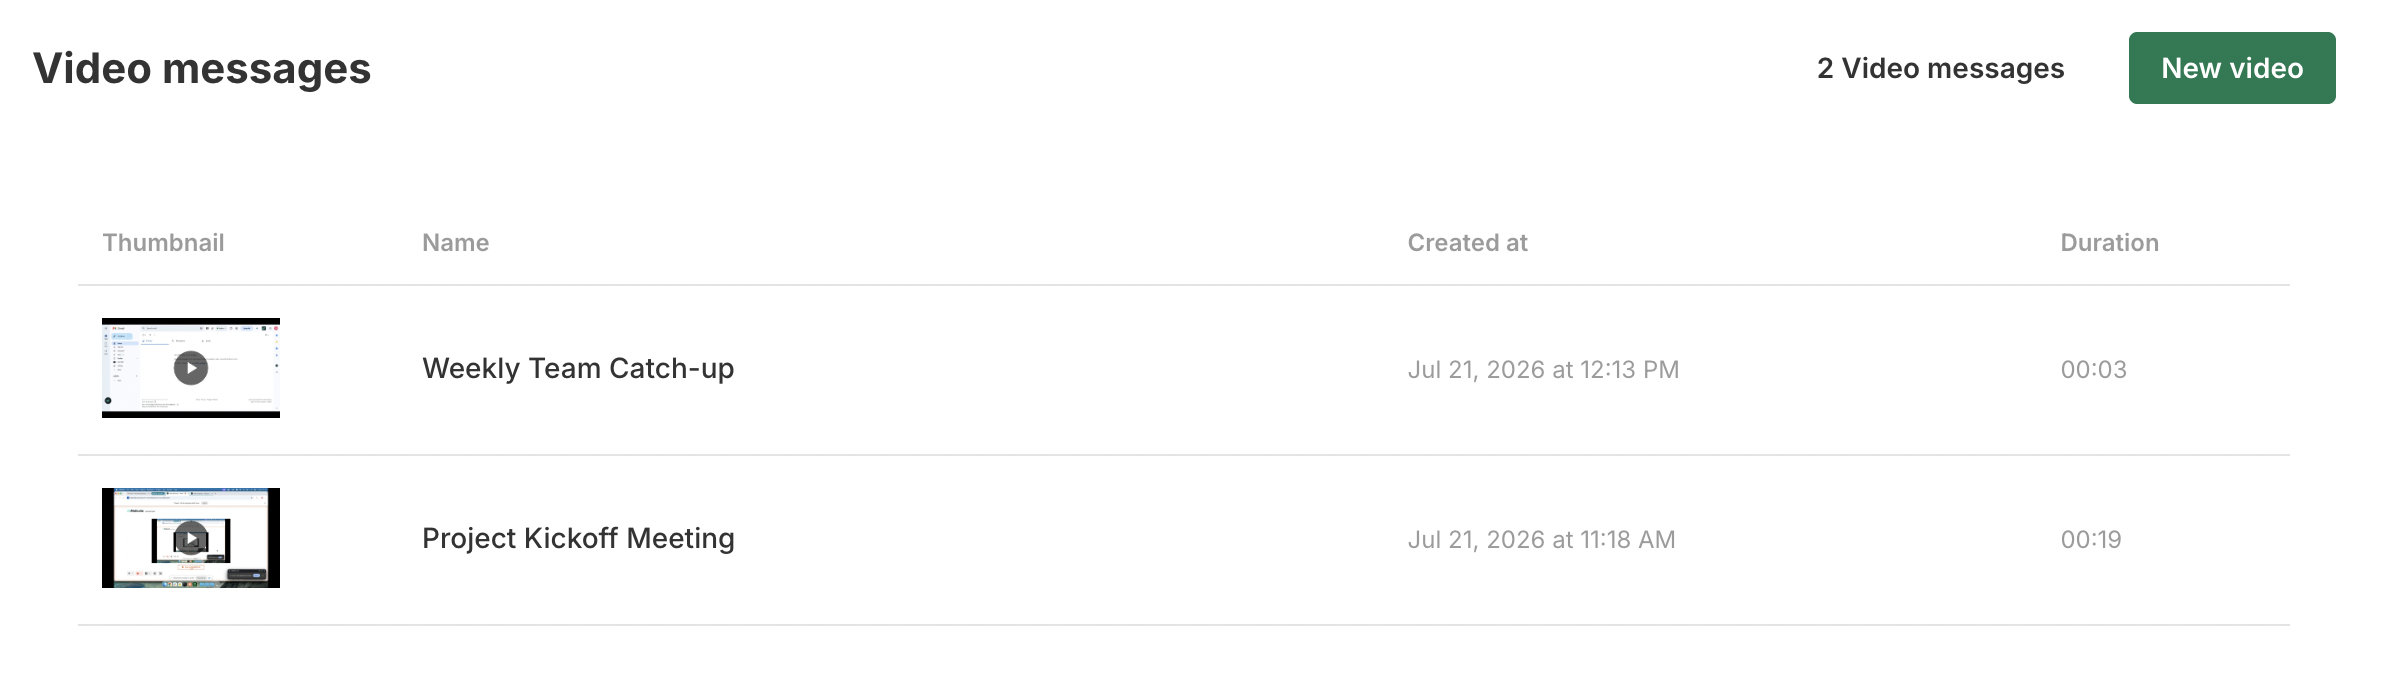This screenshot has width=2386, height=690.
Task: Click the 00:03 duration value
Action: 2093,370
